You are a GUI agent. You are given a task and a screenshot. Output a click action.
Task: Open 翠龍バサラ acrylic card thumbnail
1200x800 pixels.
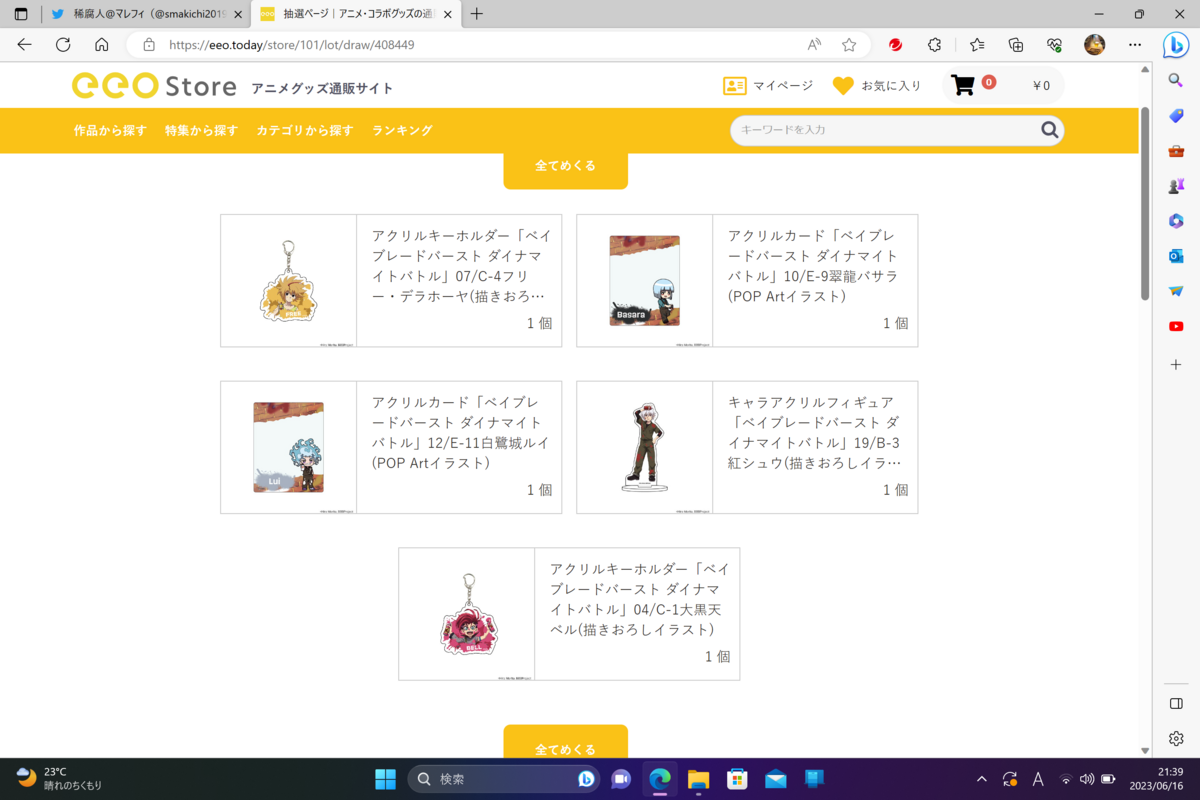645,281
